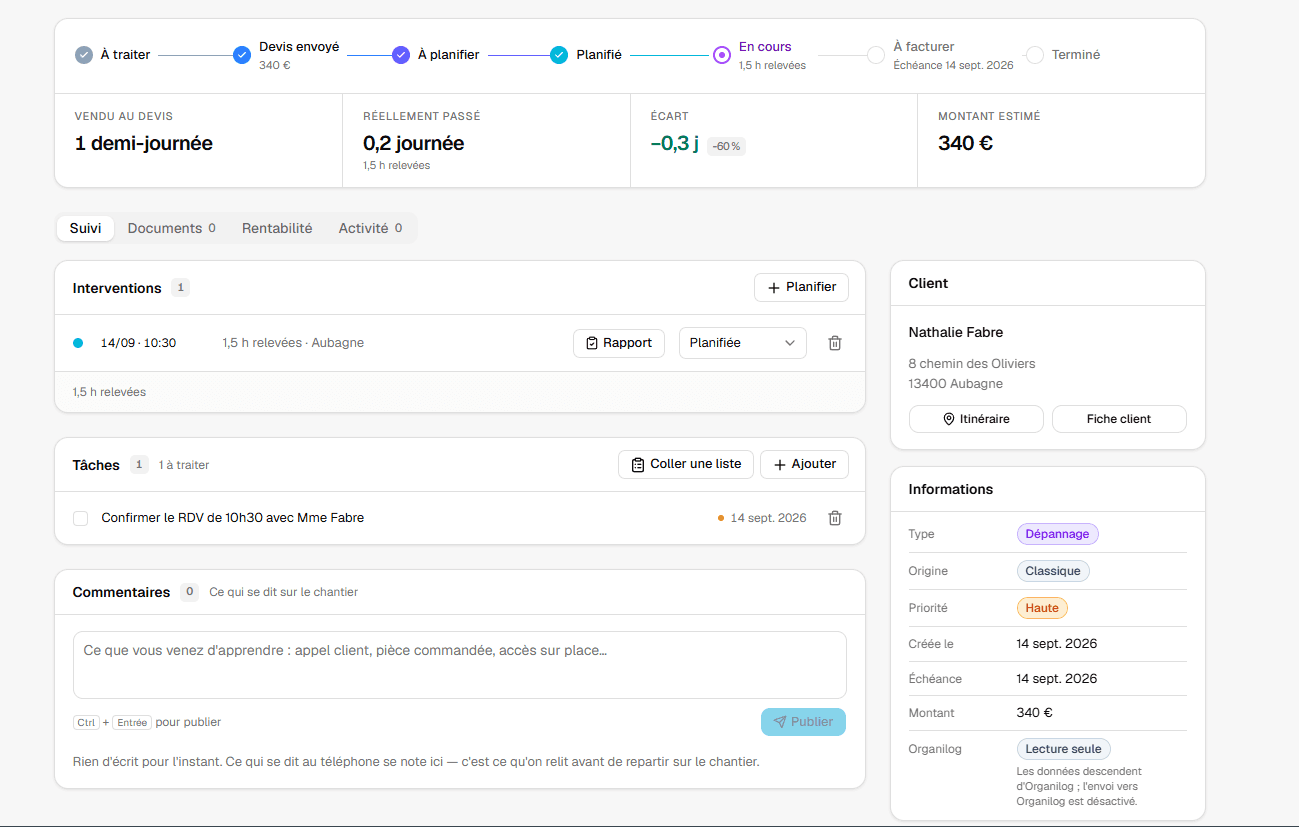Click the Planifié step checkmark
The width and height of the screenshot is (1299, 827).
559,55
